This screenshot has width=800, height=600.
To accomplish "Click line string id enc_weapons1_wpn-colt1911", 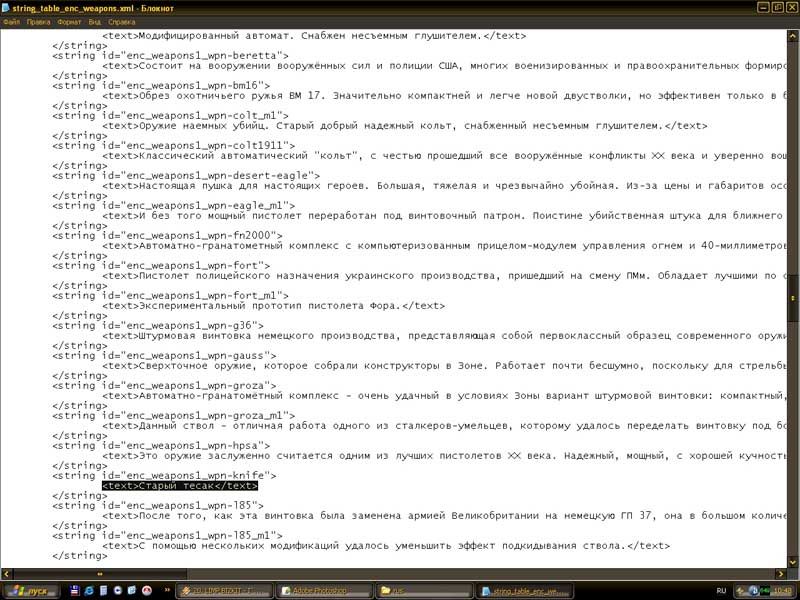I will (173, 146).
